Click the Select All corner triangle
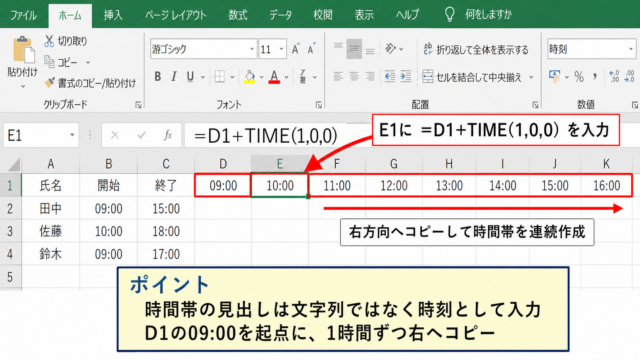Screen dimensions: 640x360 click(x=14, y=164)
